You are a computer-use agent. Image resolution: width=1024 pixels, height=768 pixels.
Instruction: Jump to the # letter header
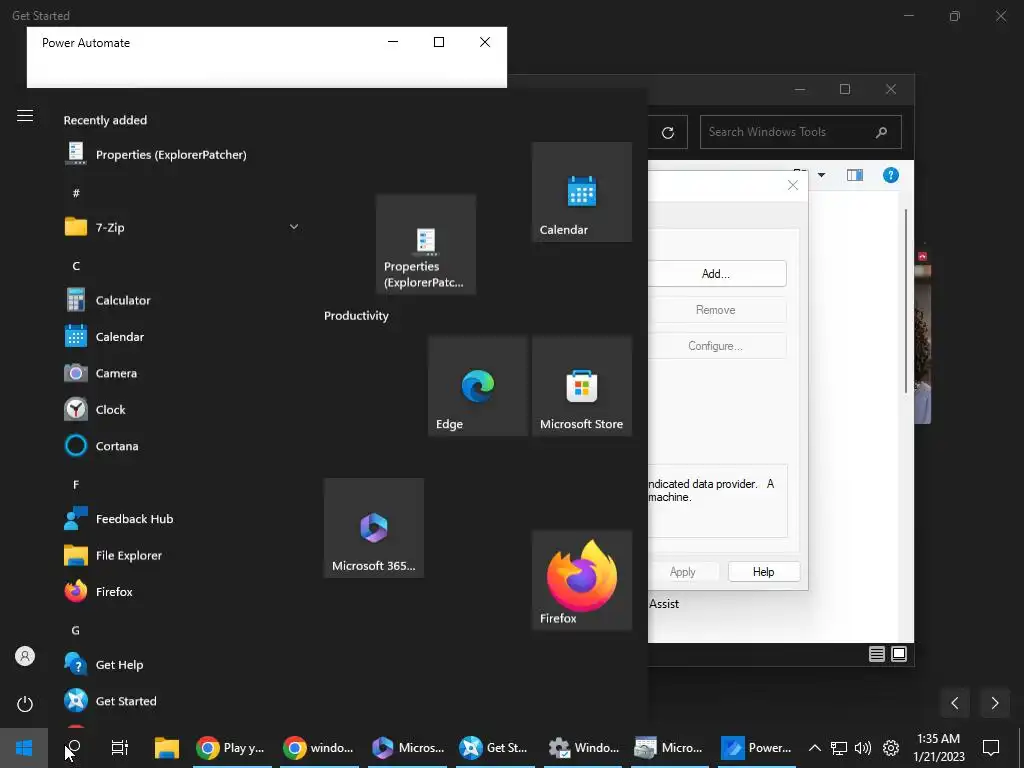pyautogui.click(x=76, y=193)
